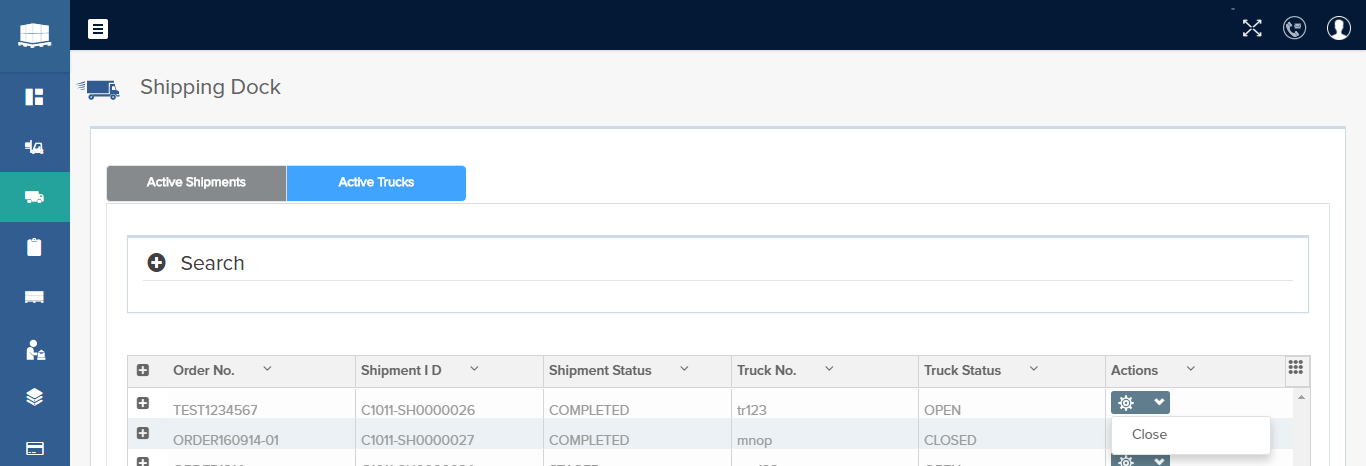Click COMPLETED status for TEST1234567
1366x466 pixels.
pyautogui.click(x=589, y=410)
